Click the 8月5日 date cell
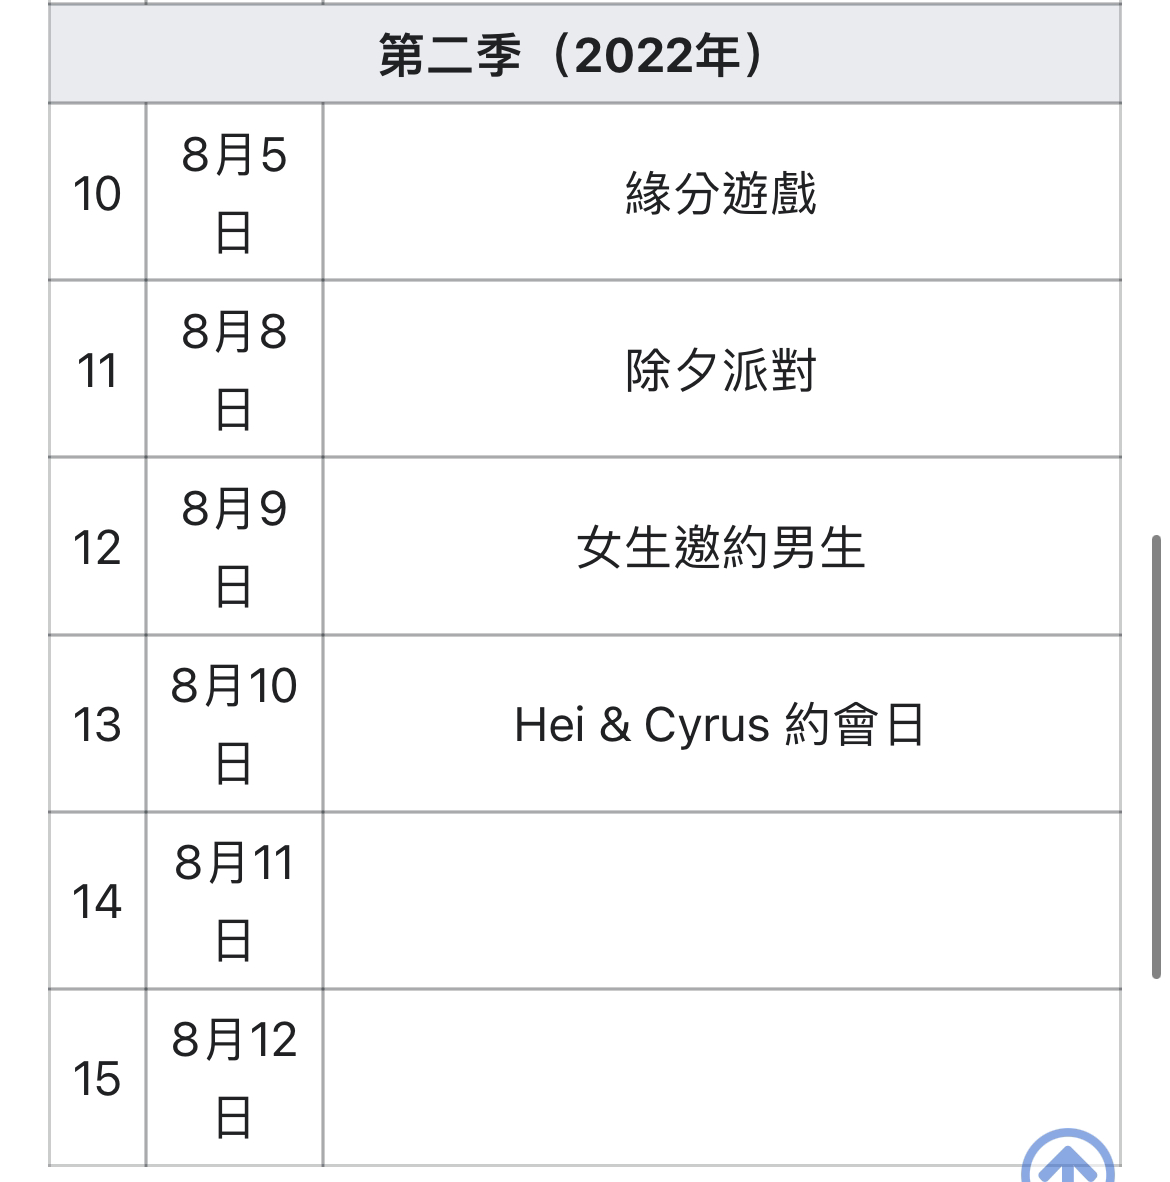1170x1182 pixels. pyautogui.click(x=234, y=192)
